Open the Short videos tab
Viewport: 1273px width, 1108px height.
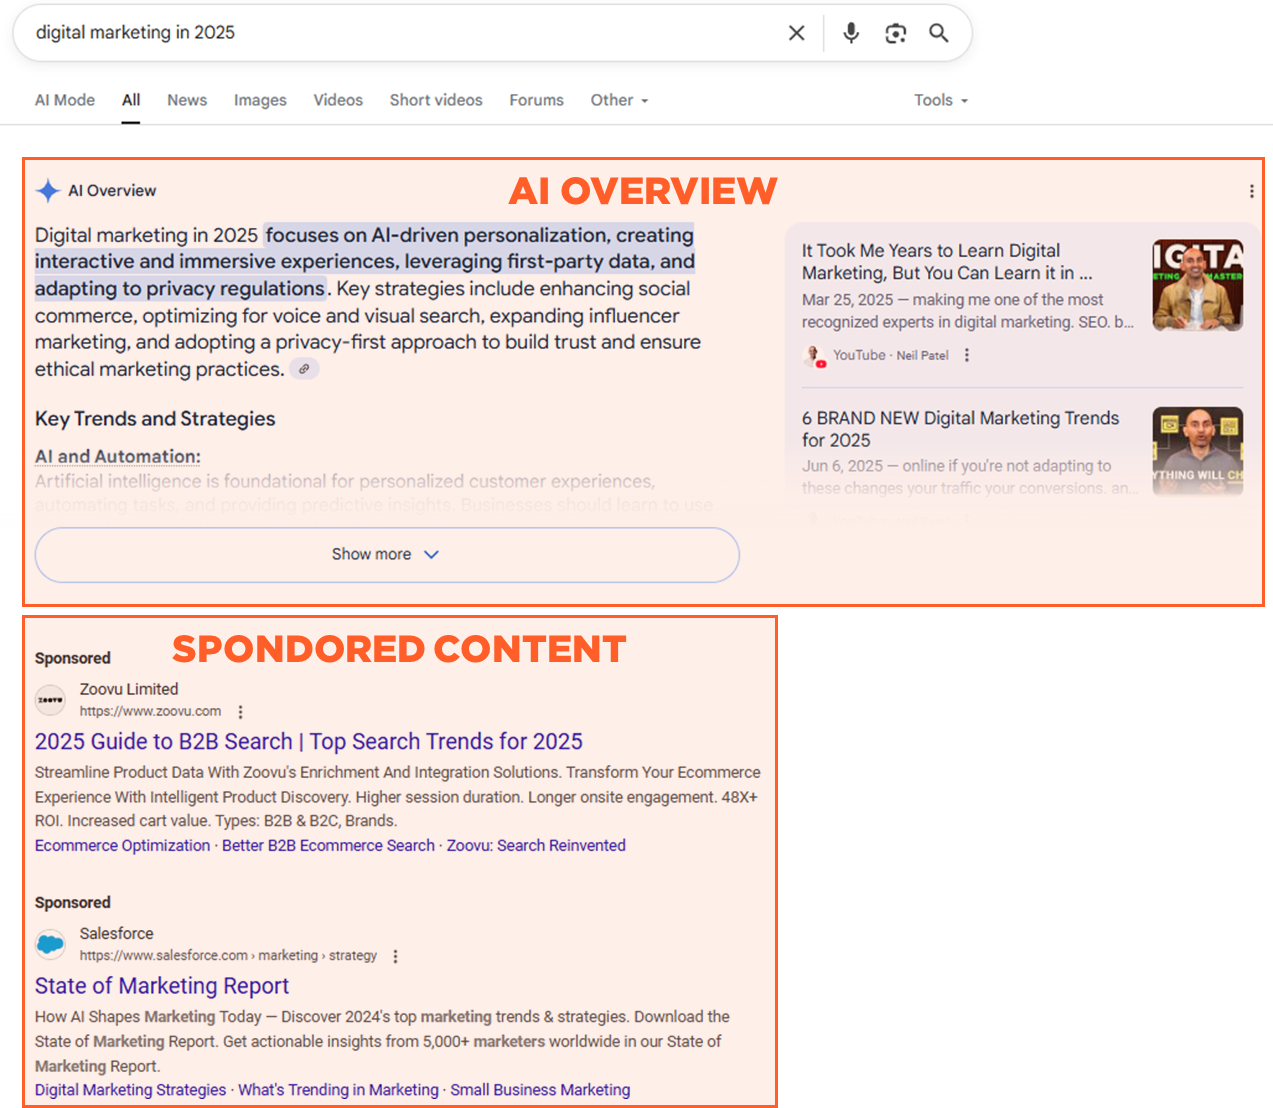(436, 100)
